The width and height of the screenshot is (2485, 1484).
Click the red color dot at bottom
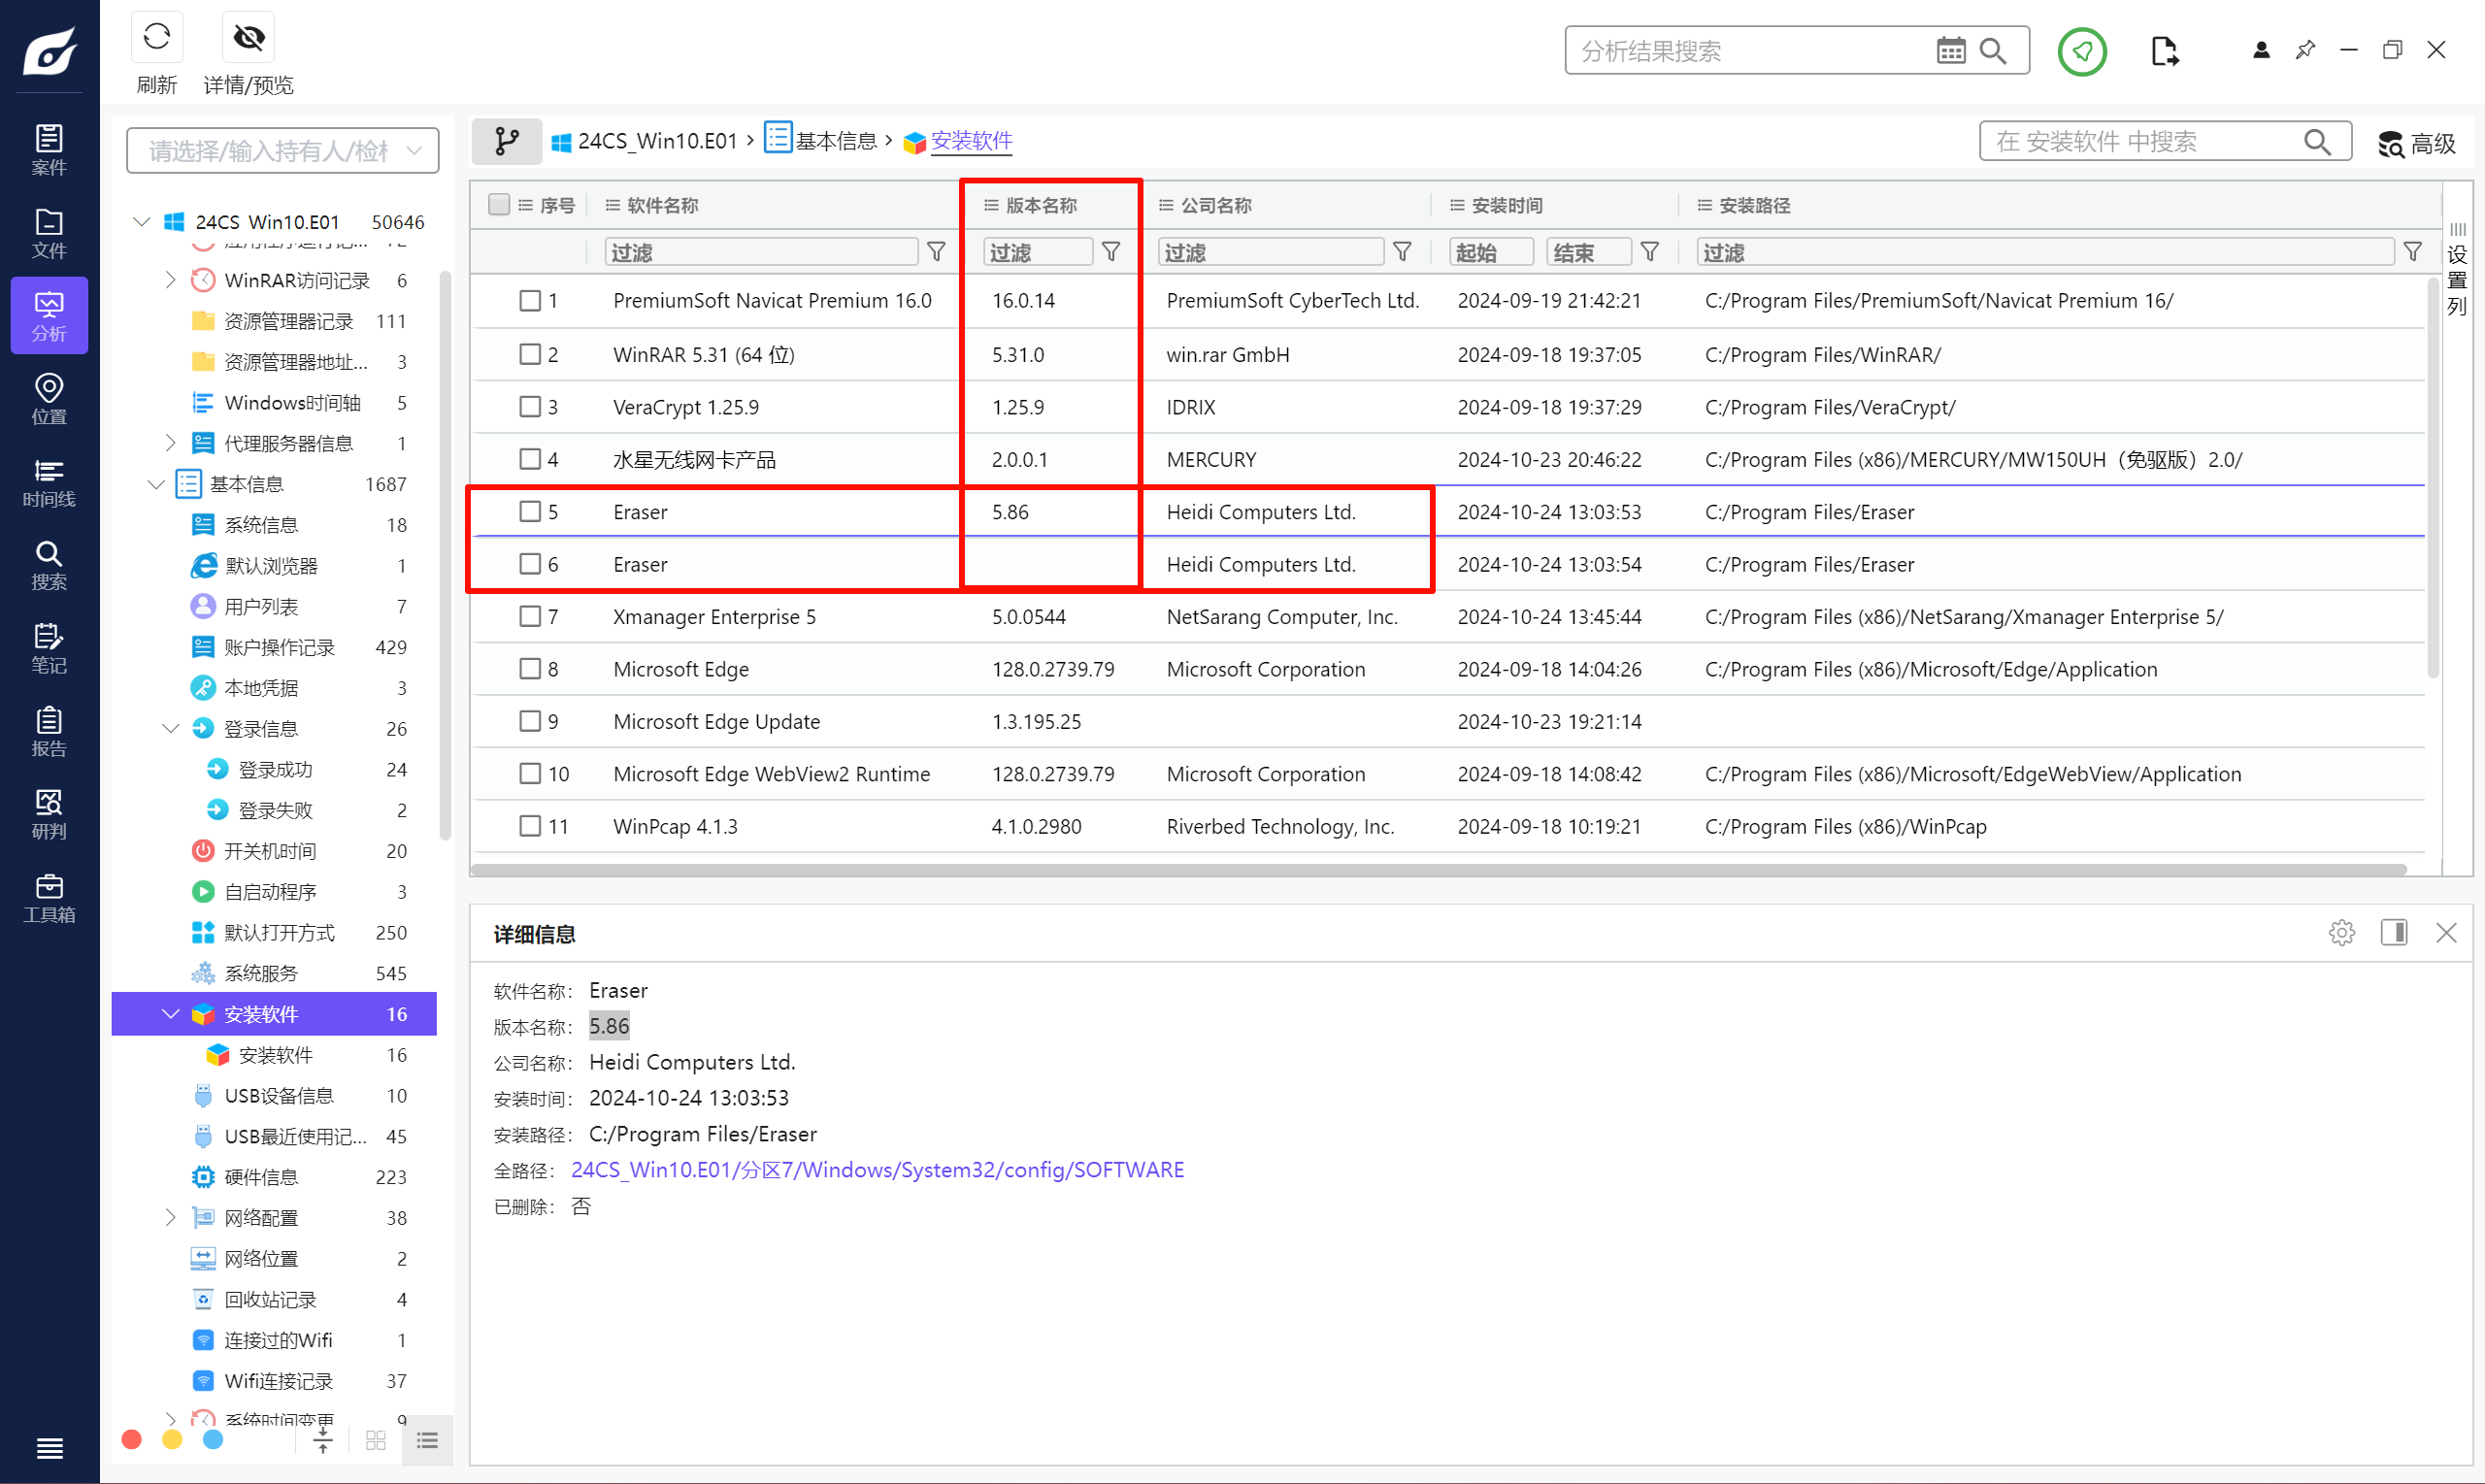[132, 1439]
